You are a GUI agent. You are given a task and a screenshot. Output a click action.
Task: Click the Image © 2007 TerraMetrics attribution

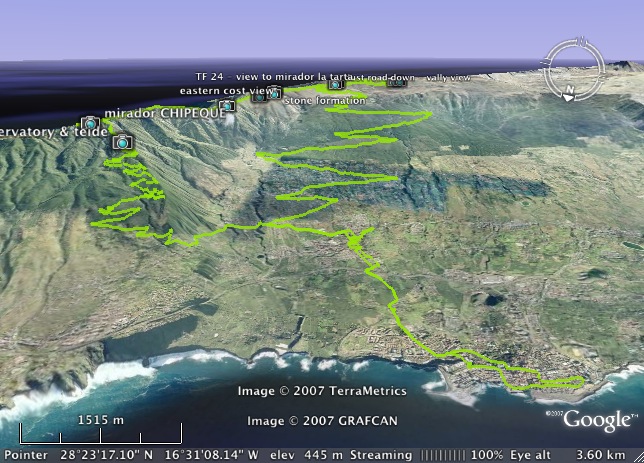coord(322,391)
